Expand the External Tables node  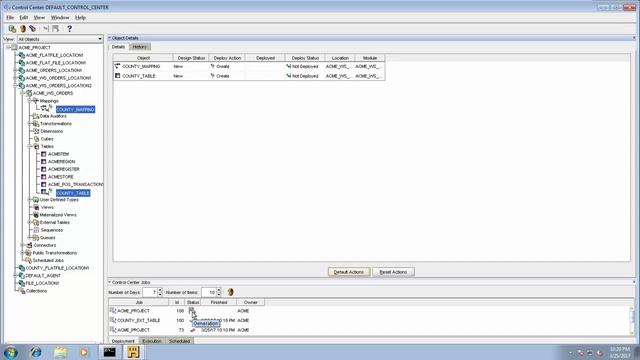tap(30, 222)
